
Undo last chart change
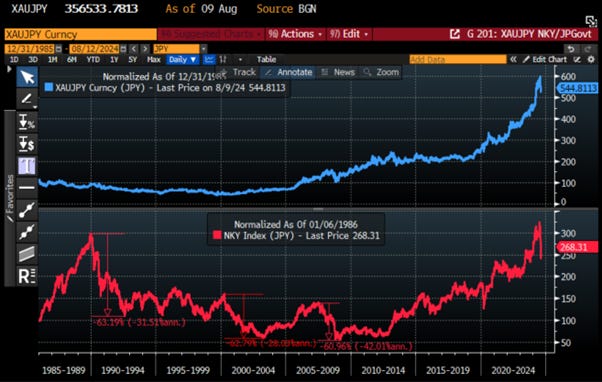point(571,49)
